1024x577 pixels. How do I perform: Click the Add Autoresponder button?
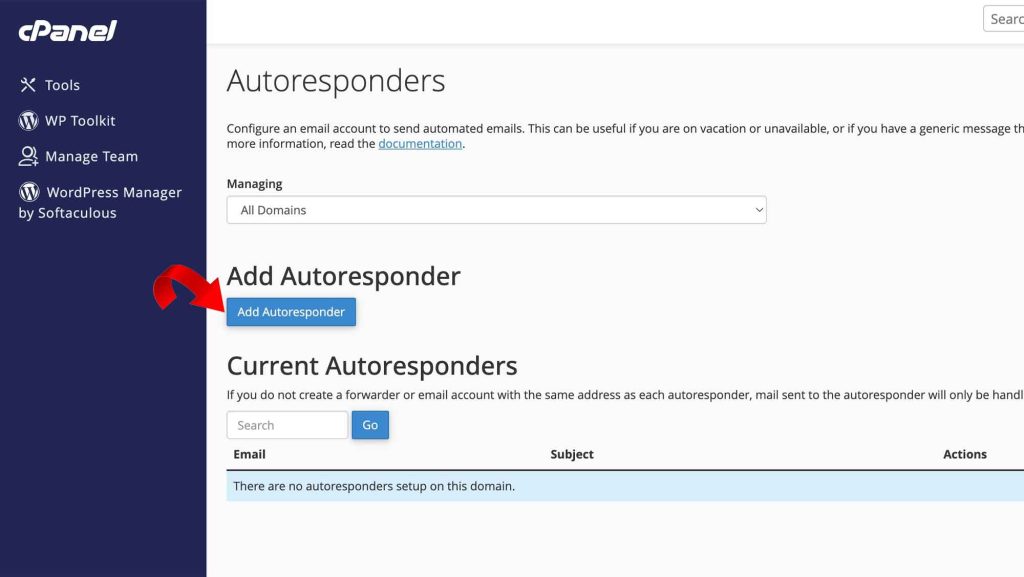pos(291,311)
